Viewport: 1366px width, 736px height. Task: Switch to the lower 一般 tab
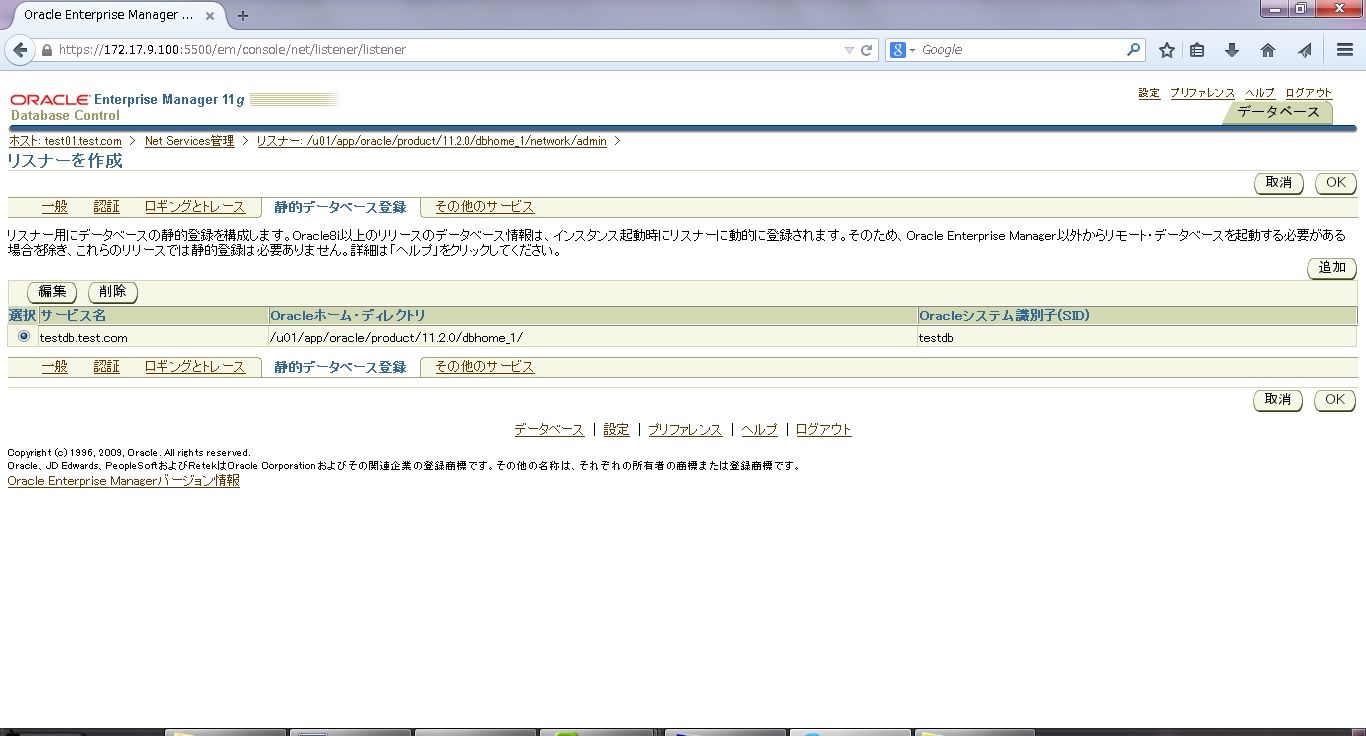55,367
